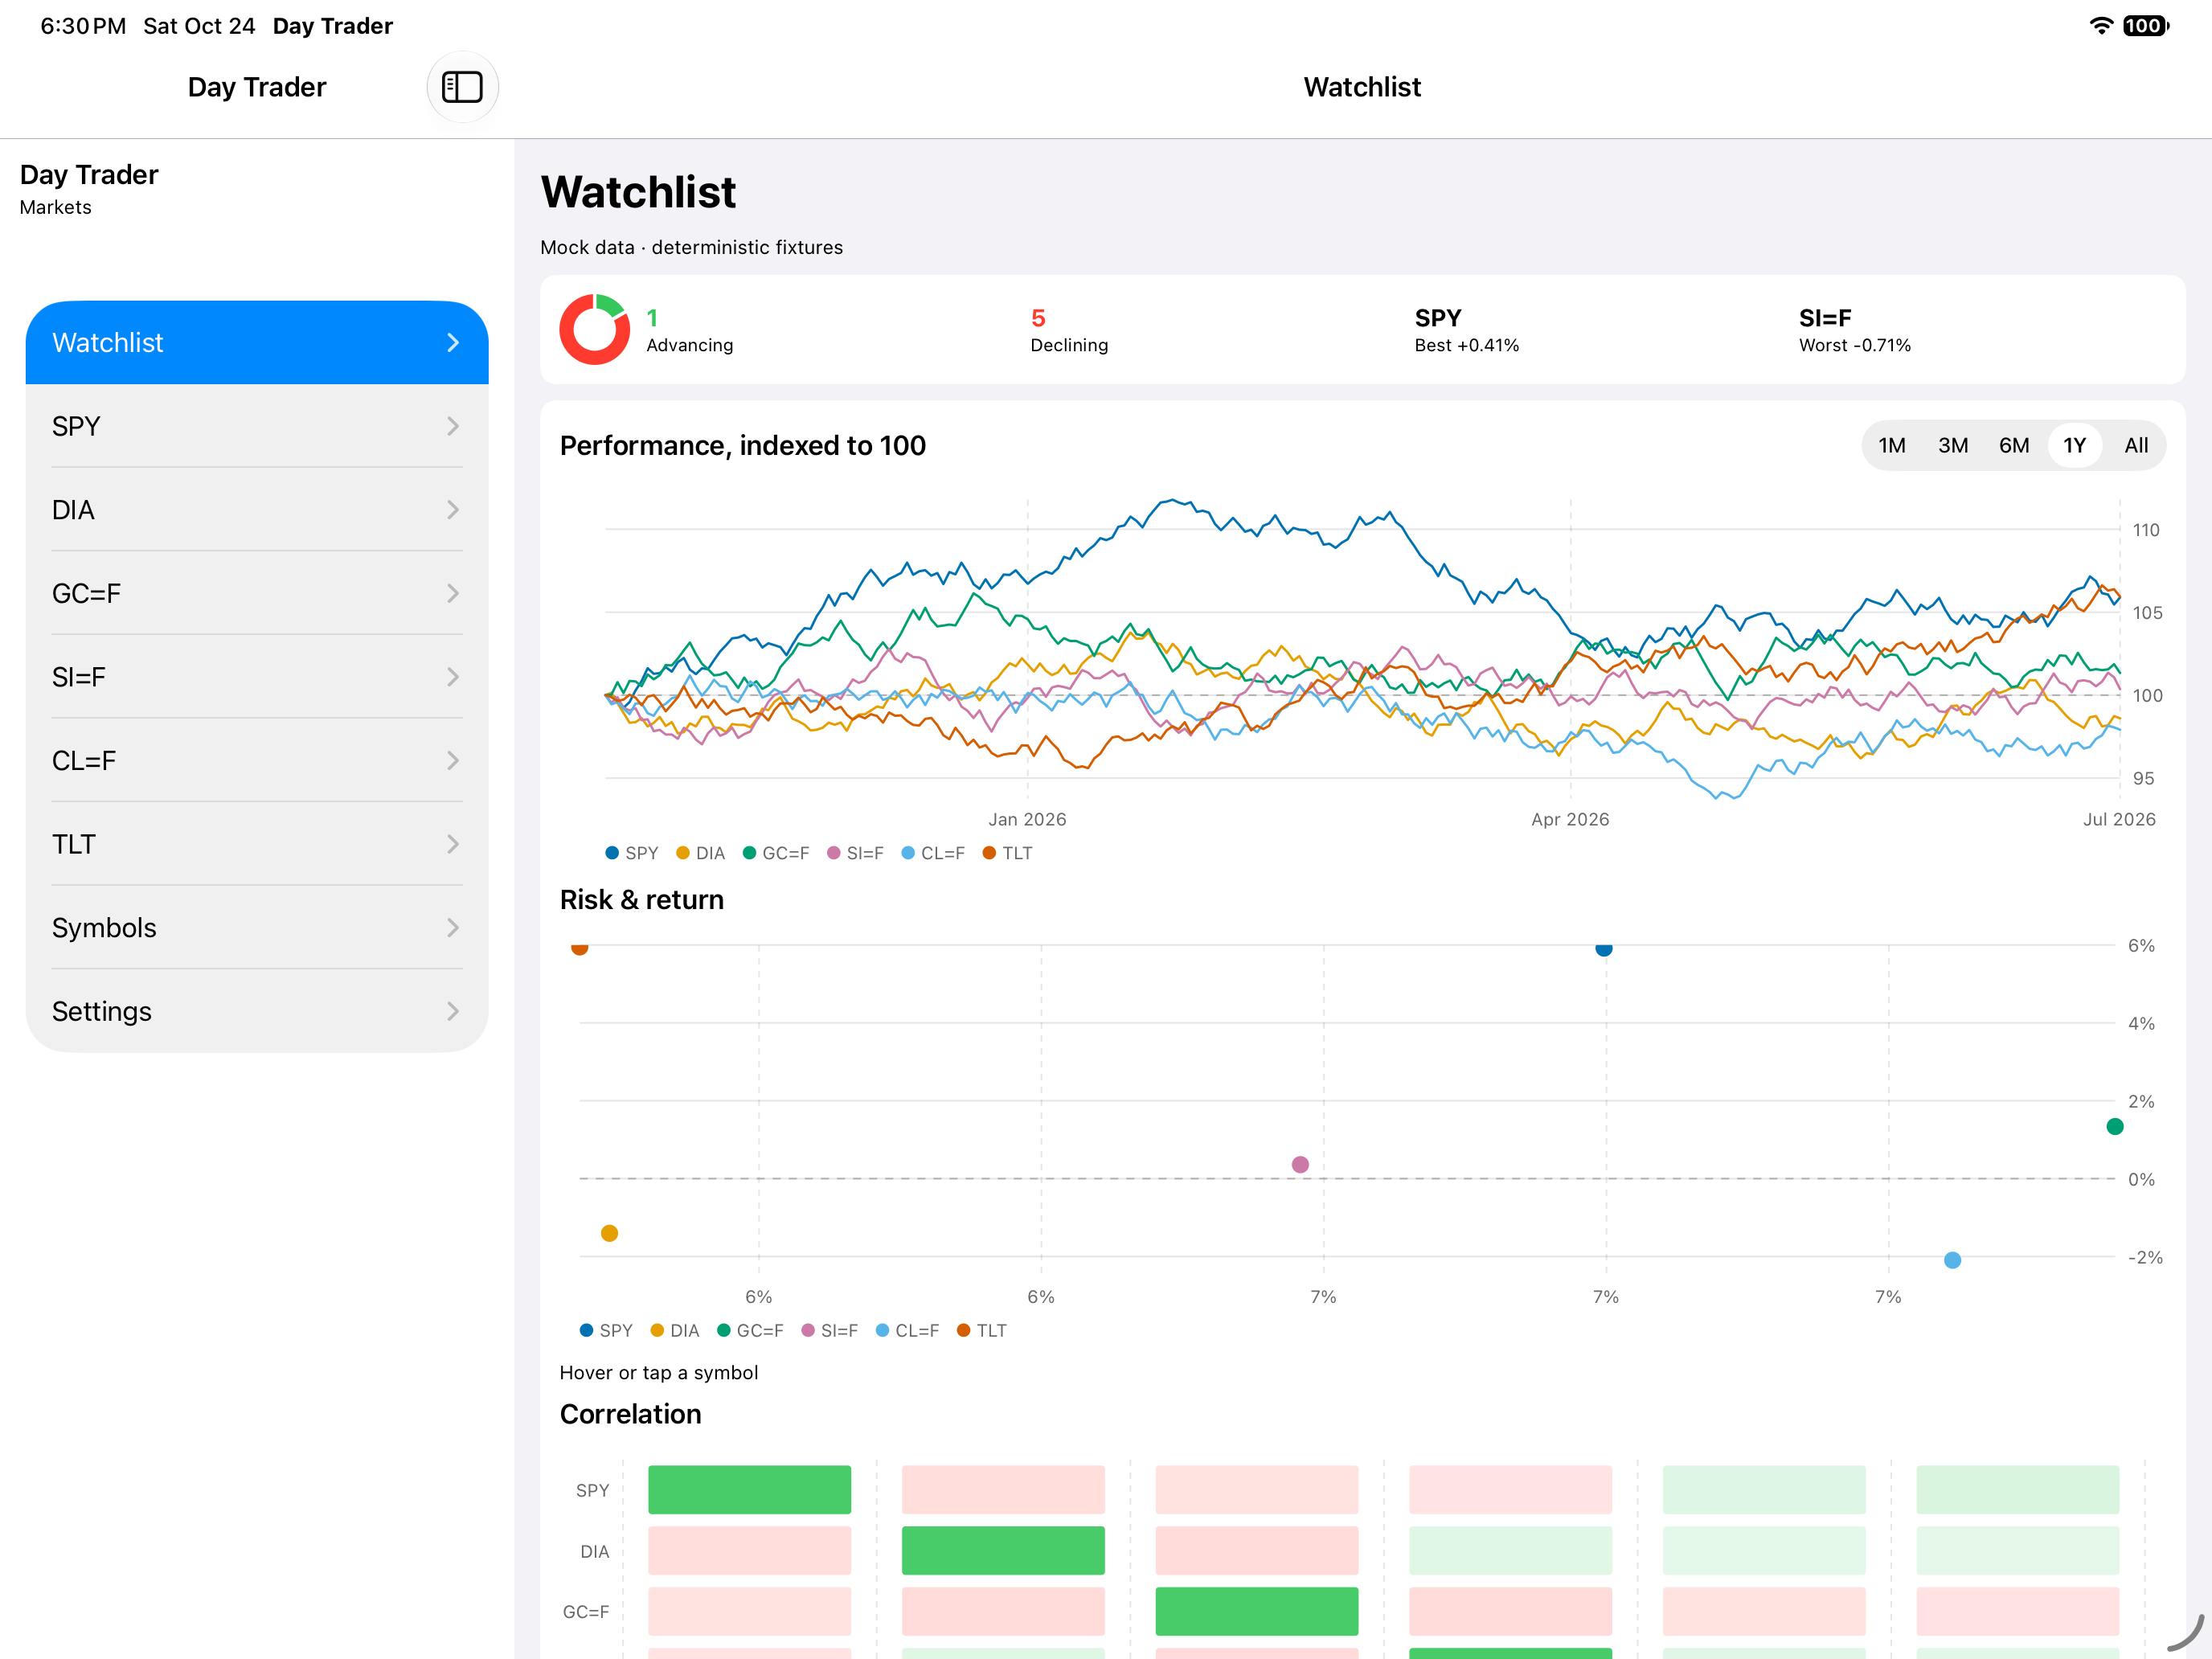
Task: Open SPY in the sidebar
Action: click(x=257, y=426)
